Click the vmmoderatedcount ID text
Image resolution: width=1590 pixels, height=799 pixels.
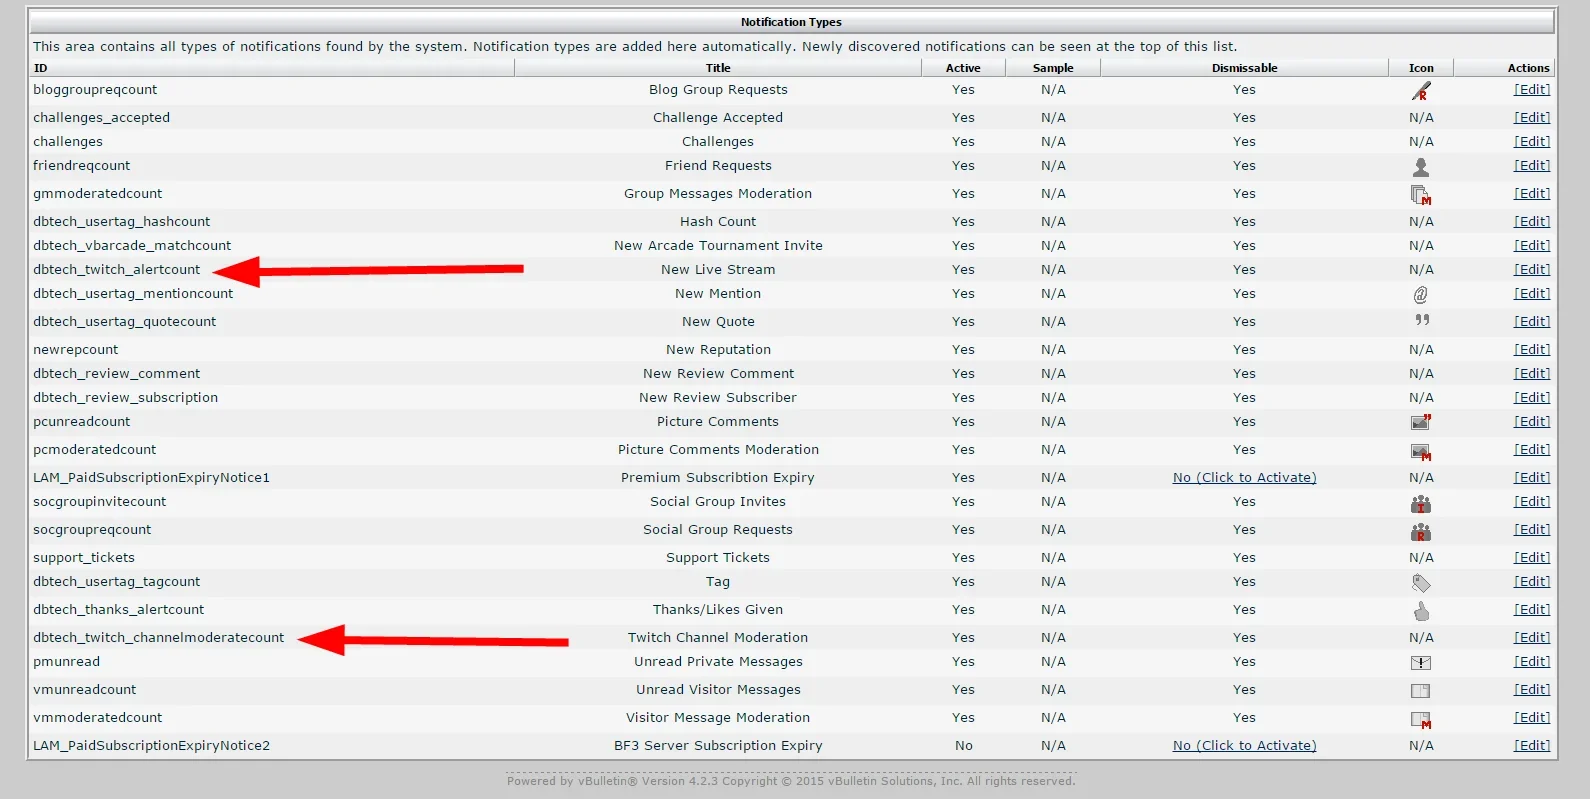pos(97,717)
